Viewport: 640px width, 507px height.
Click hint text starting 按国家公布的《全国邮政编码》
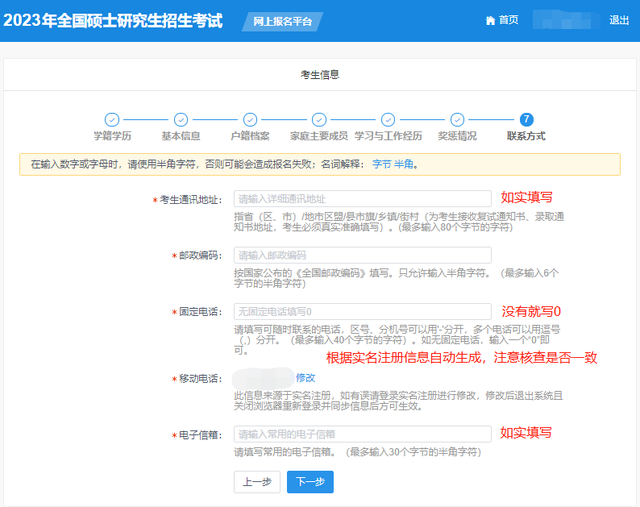[x=396, y=278]
